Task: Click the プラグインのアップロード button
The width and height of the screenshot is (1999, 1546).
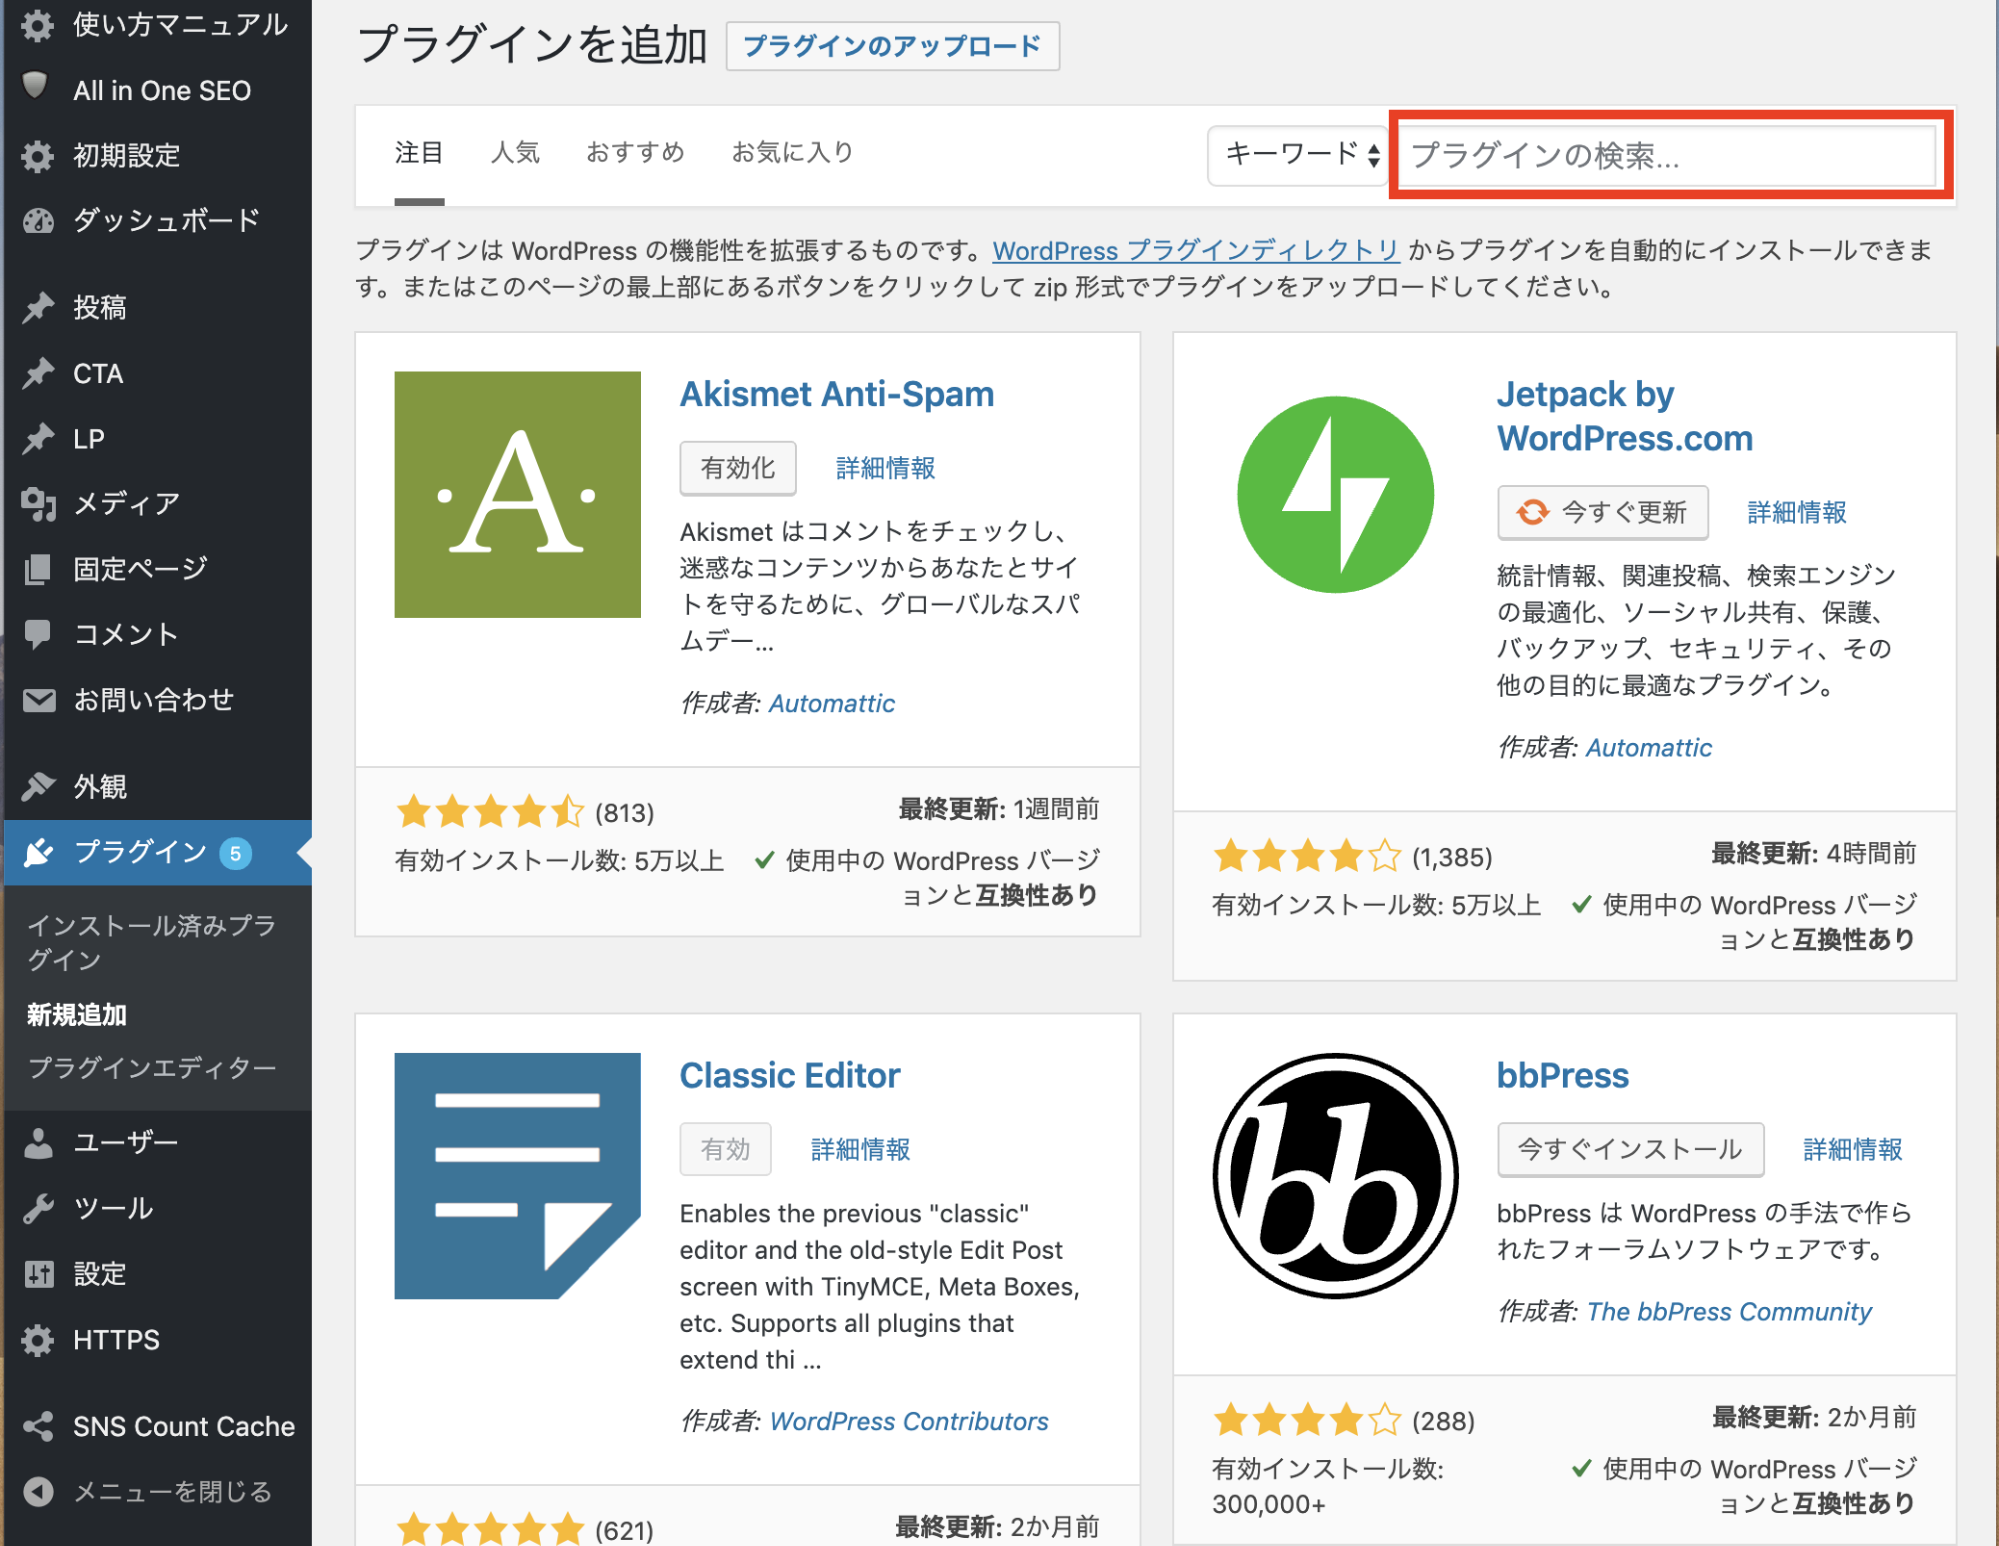Action: (x=892, y=46)
